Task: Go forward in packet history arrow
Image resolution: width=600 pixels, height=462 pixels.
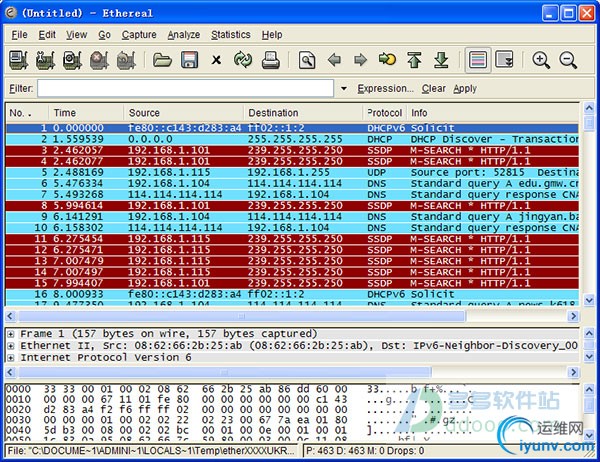Action: 360,60
